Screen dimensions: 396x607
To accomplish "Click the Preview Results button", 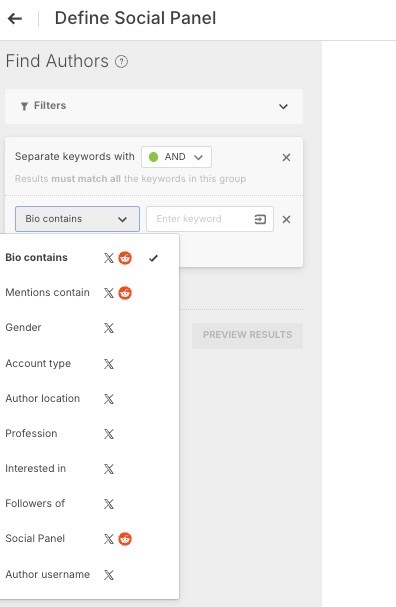I will (x=247, y=335).
